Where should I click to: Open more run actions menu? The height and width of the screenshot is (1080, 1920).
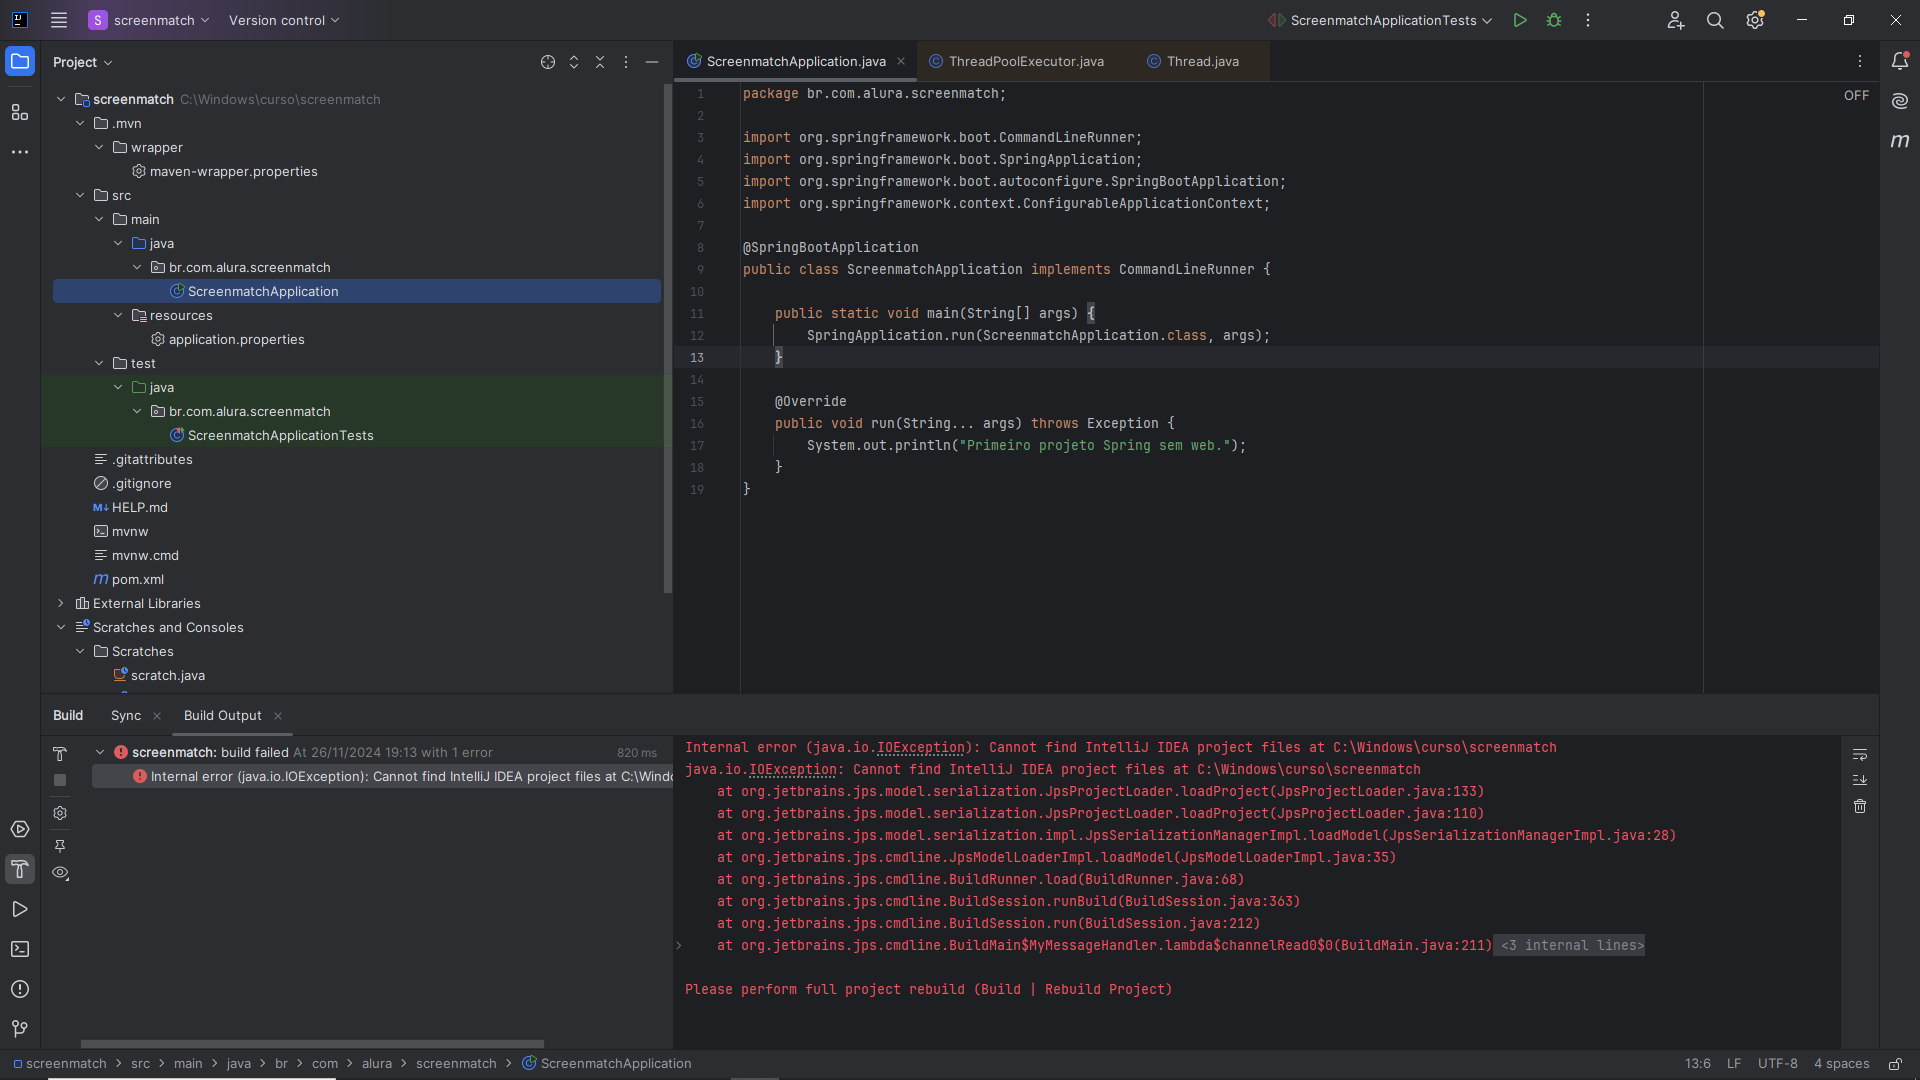pyautogui.click(x=1588, y=20)
